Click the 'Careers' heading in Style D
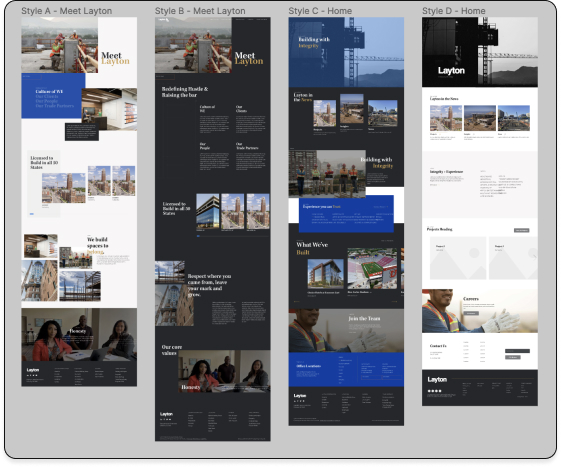 point(471,298)
